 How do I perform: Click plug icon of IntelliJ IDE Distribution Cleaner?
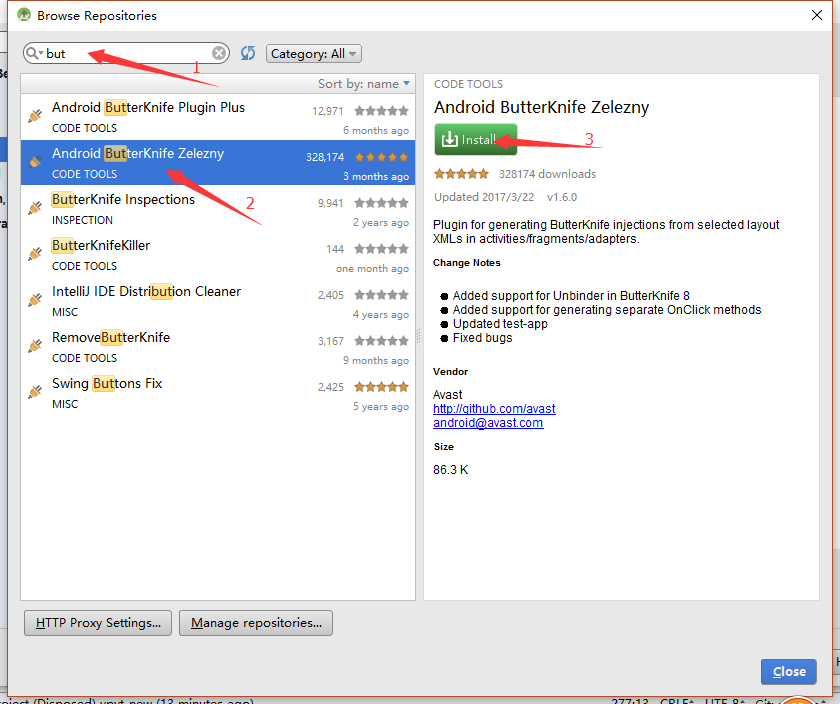coord(35,299)
